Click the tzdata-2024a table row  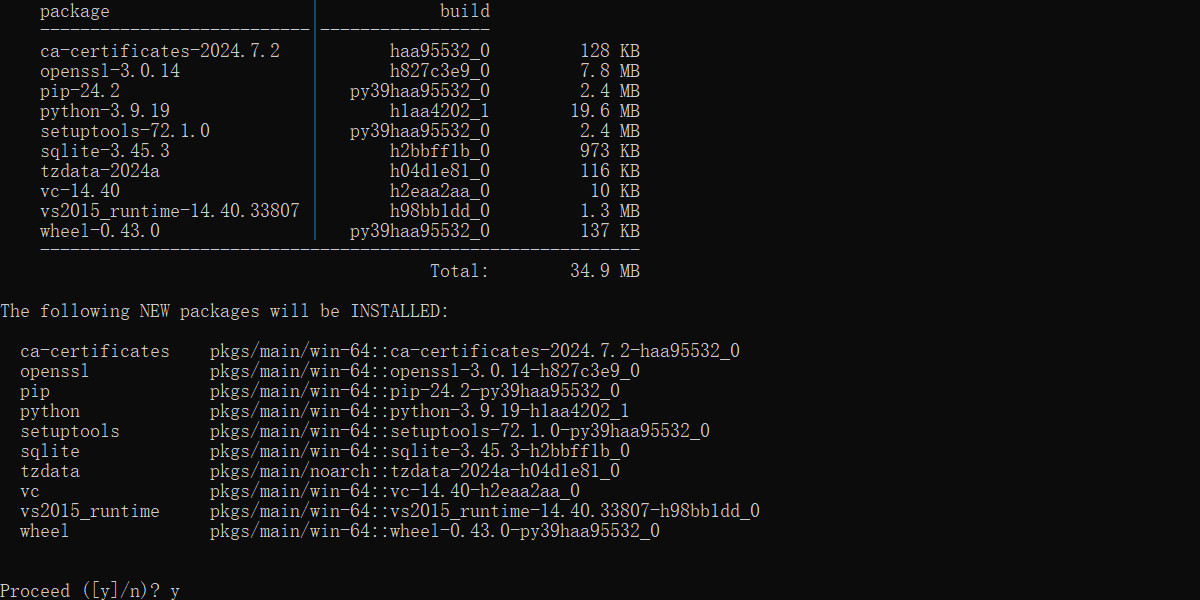(x=340, y=171)
